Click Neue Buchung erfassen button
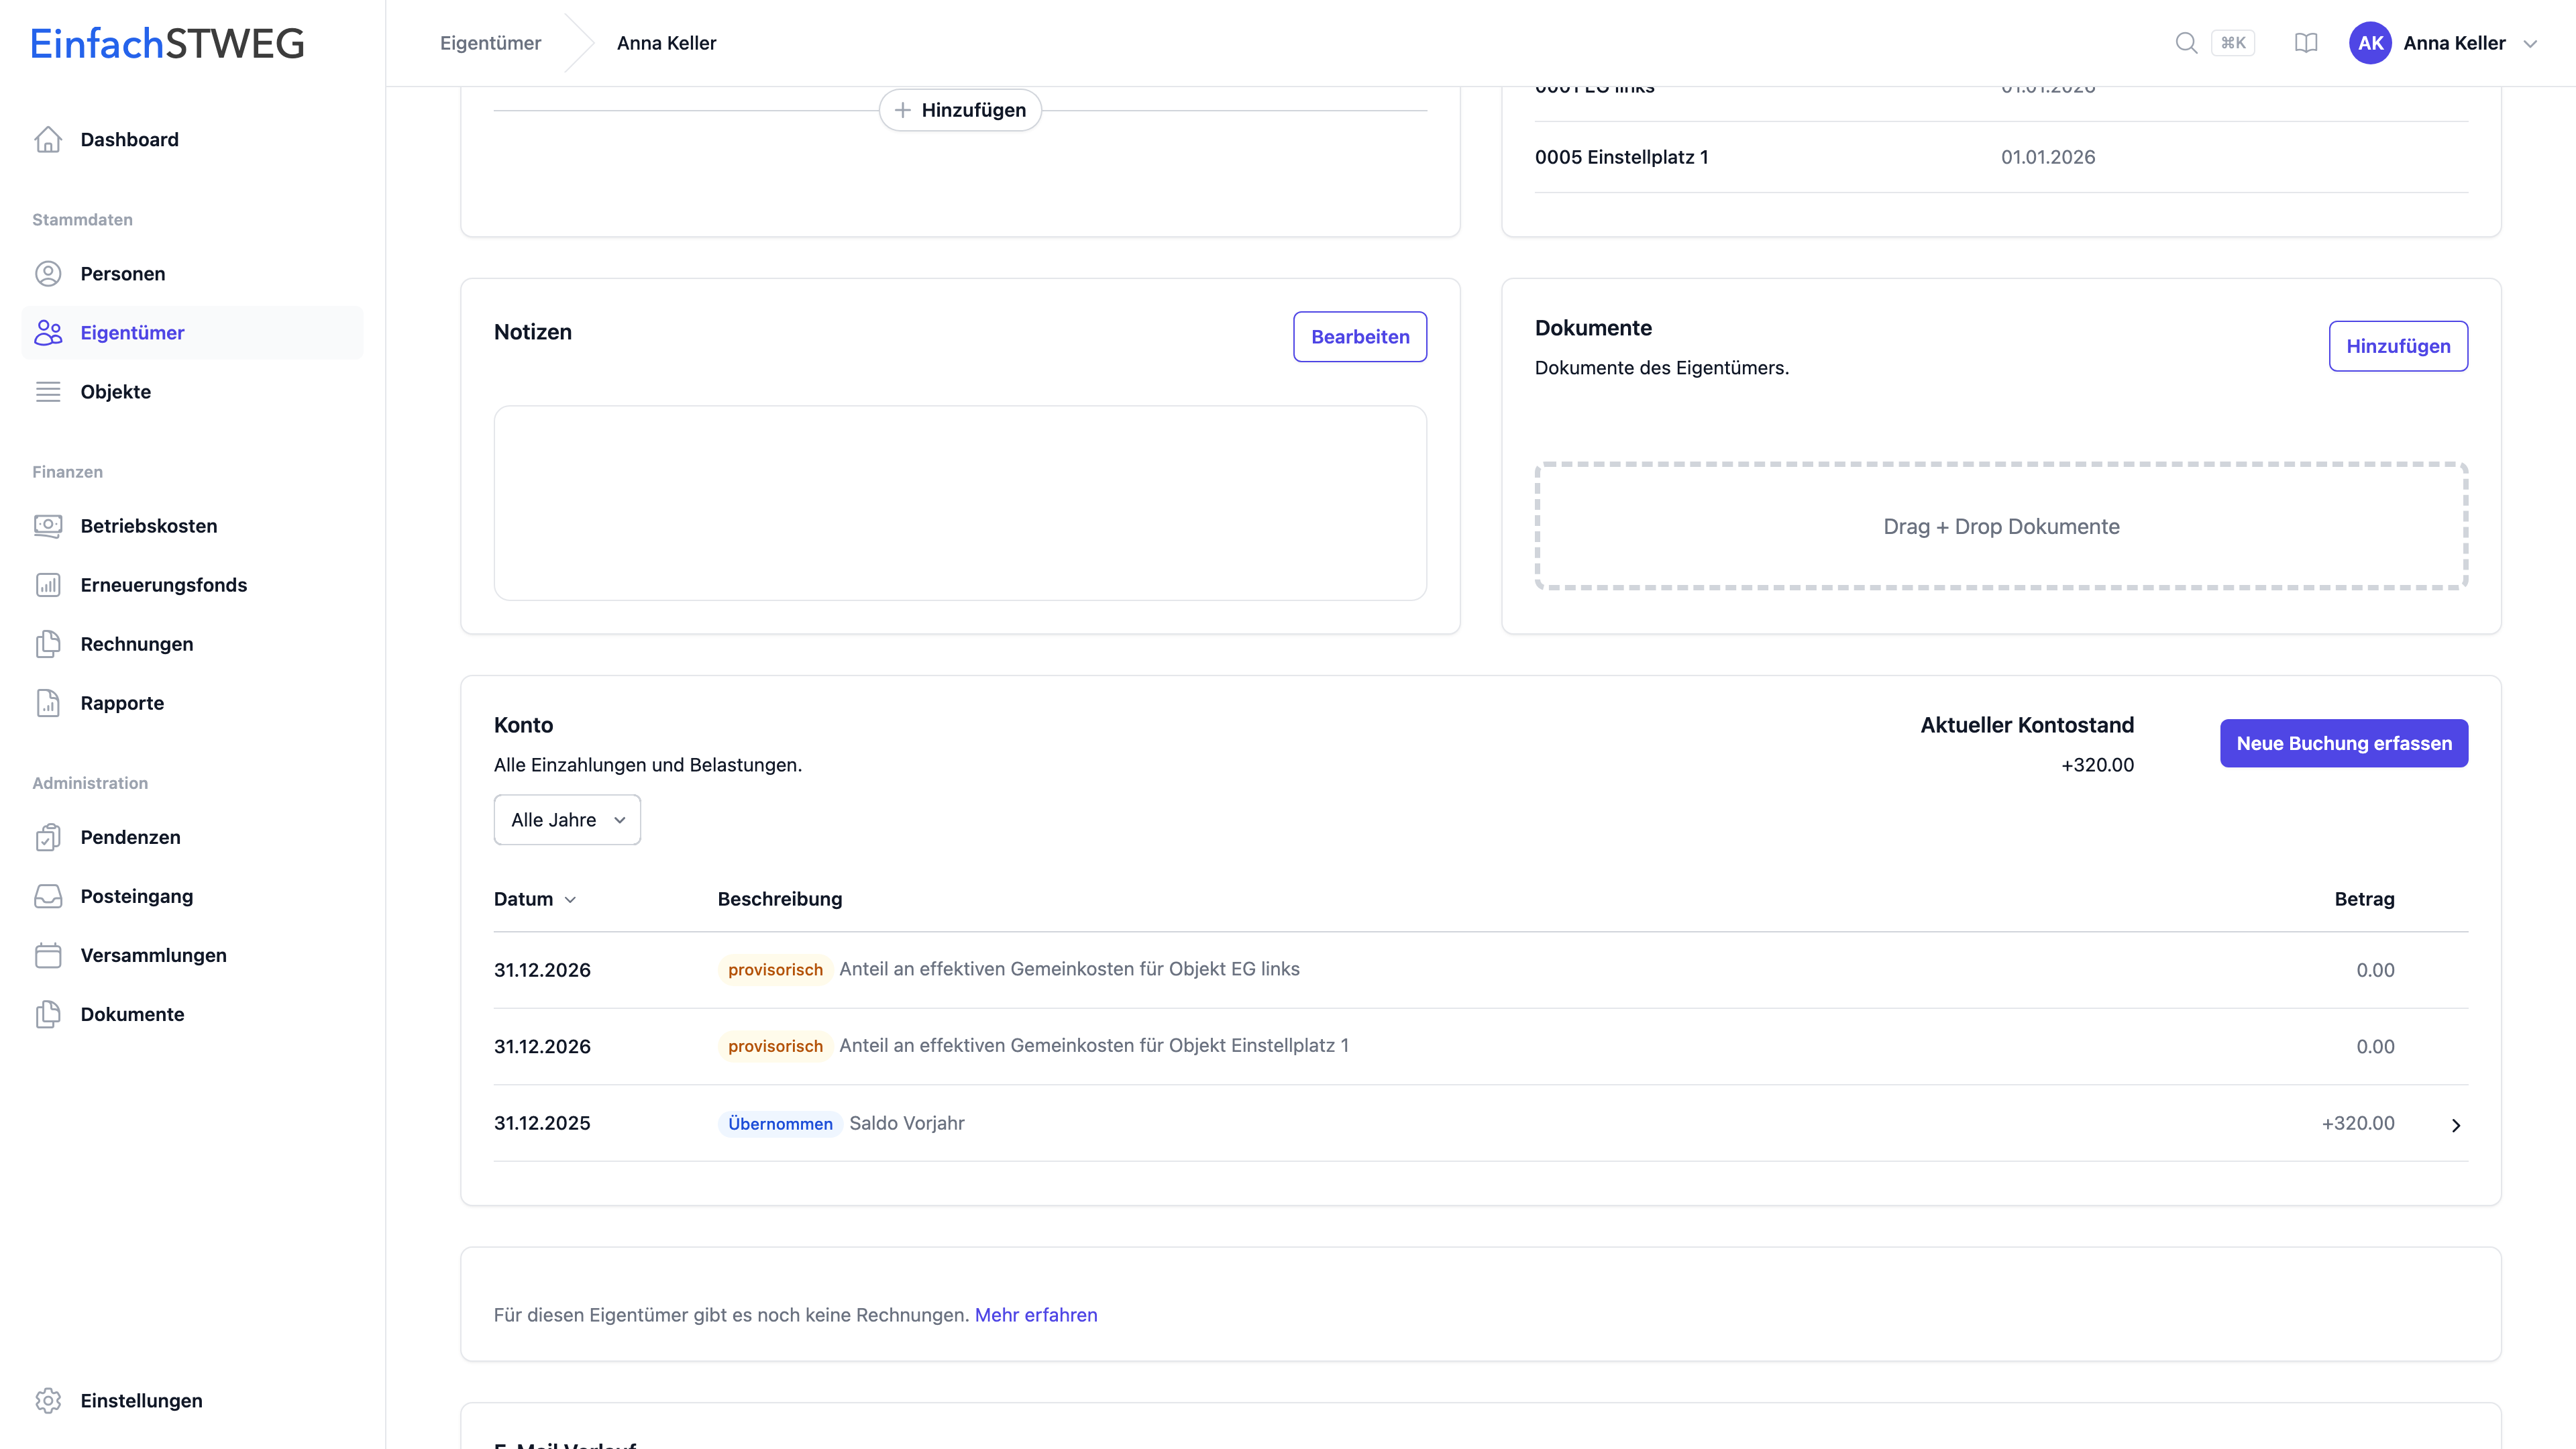This screenshot has height=1449, width=2576. [2344, 743]
